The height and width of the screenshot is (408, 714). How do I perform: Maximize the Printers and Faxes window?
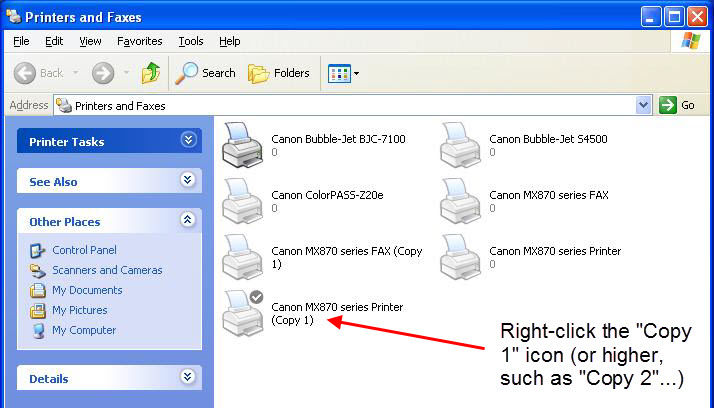pyautogui.click(x=674, y=17)
